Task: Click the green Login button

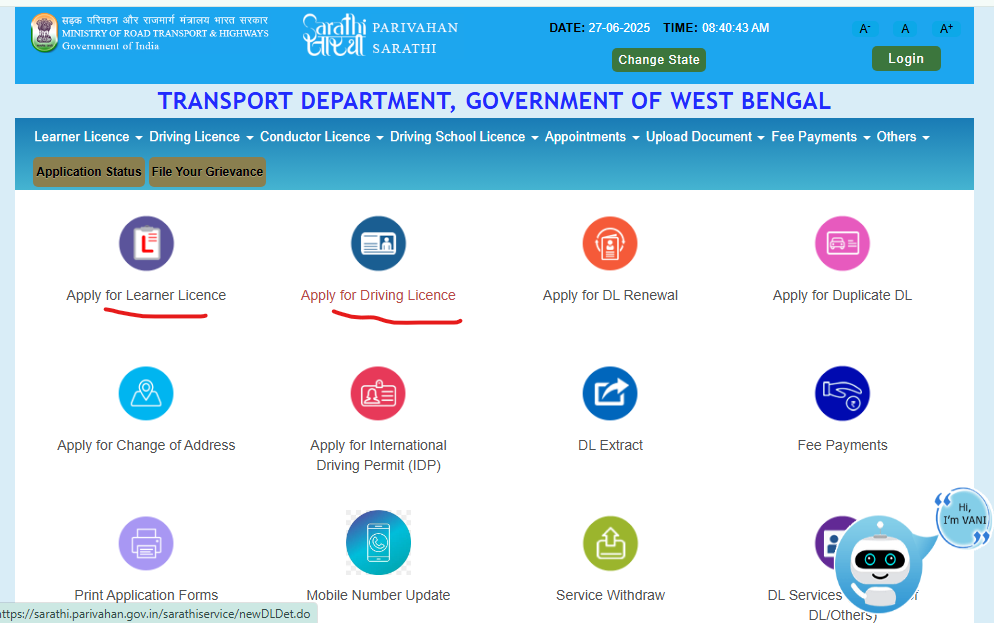Action: coord(906,58)
